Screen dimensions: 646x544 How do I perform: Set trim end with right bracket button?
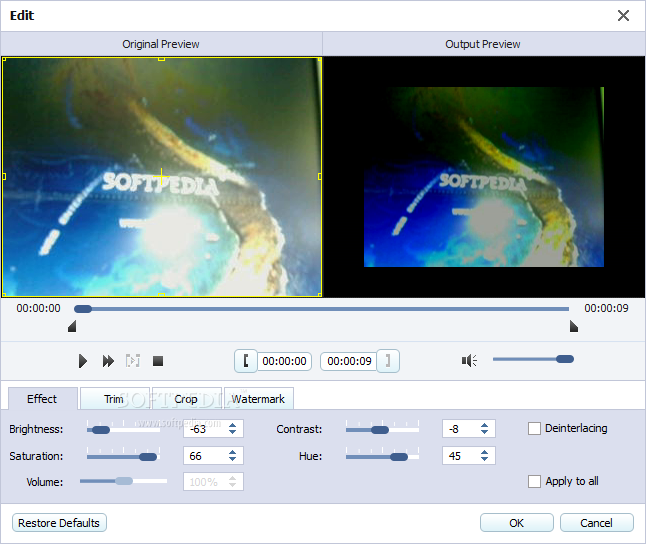click(x=388, y=361)
